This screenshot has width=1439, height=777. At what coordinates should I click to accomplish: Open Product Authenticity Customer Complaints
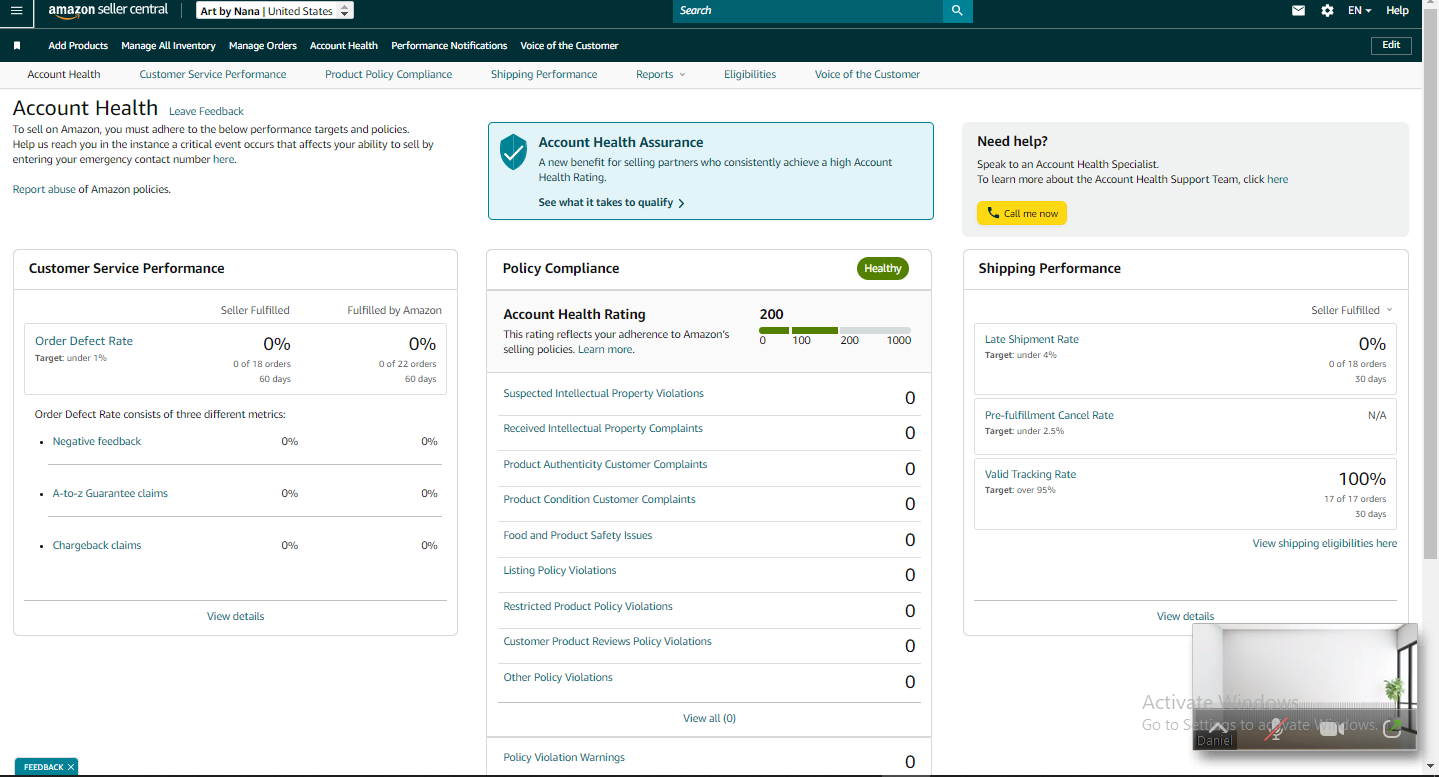pyautogui.click(x=605, y=465)
